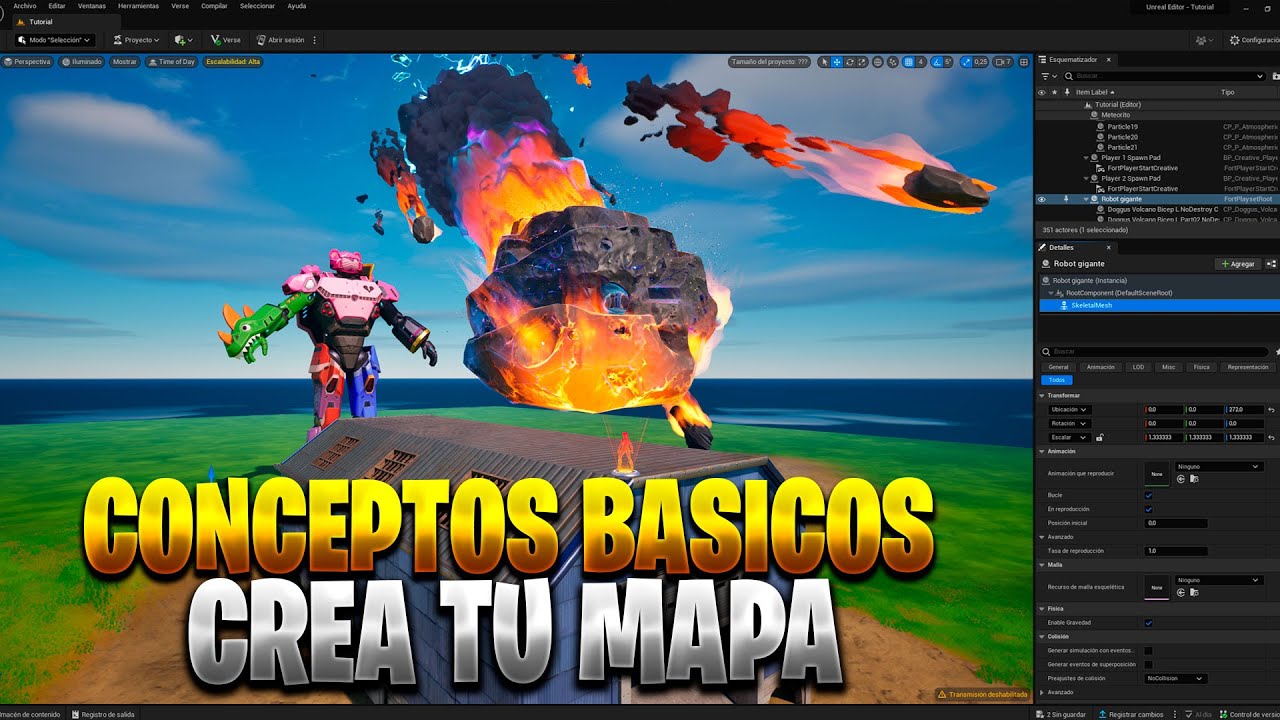Screen dimensions: 1280x720
Task: Open the Compilar menu
Action: 214,6
